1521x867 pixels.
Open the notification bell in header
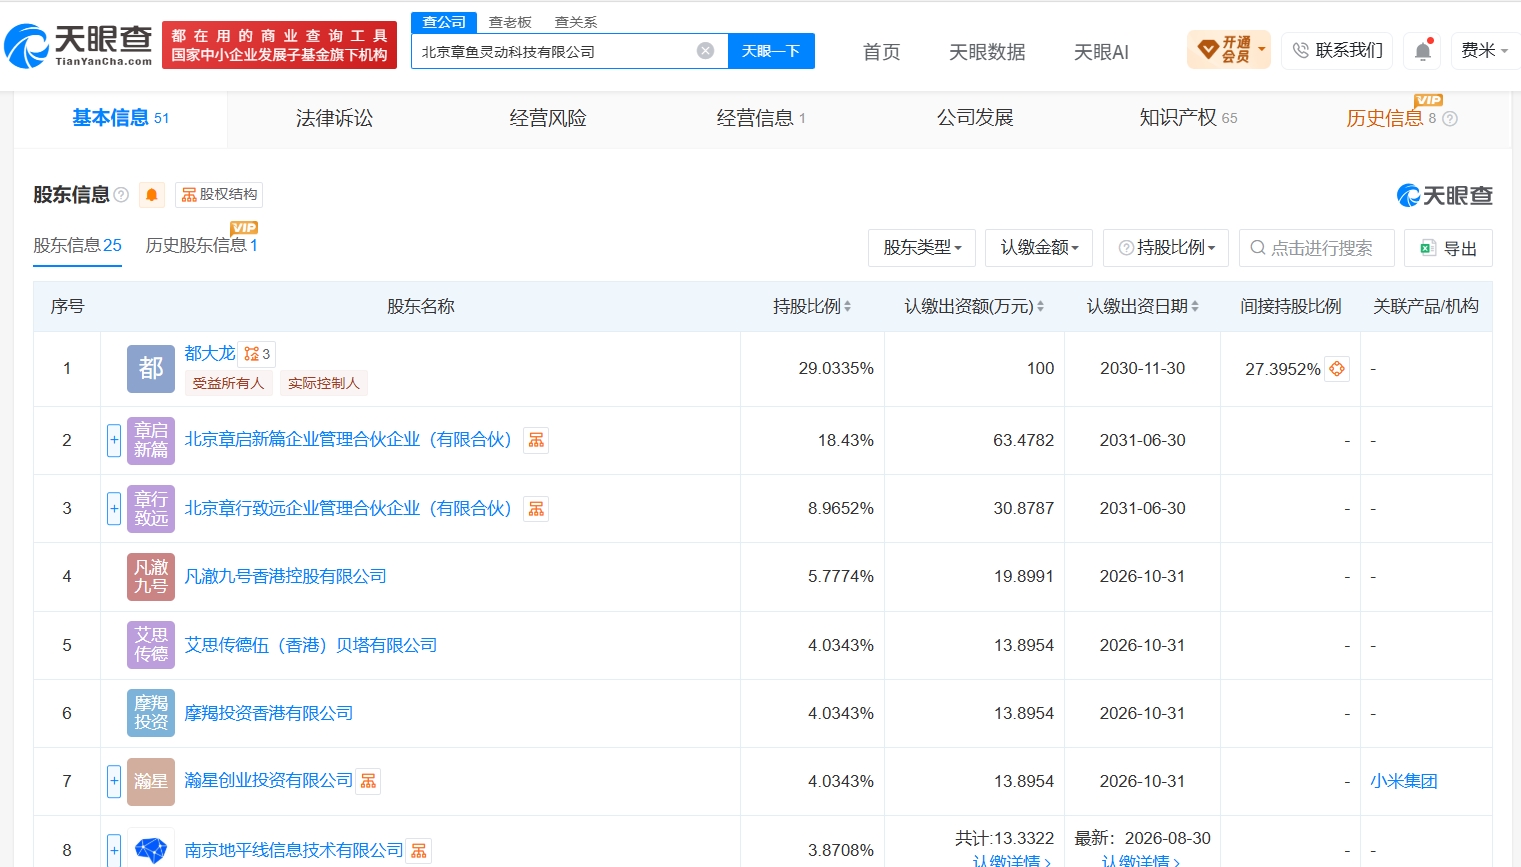[1422, 50]
